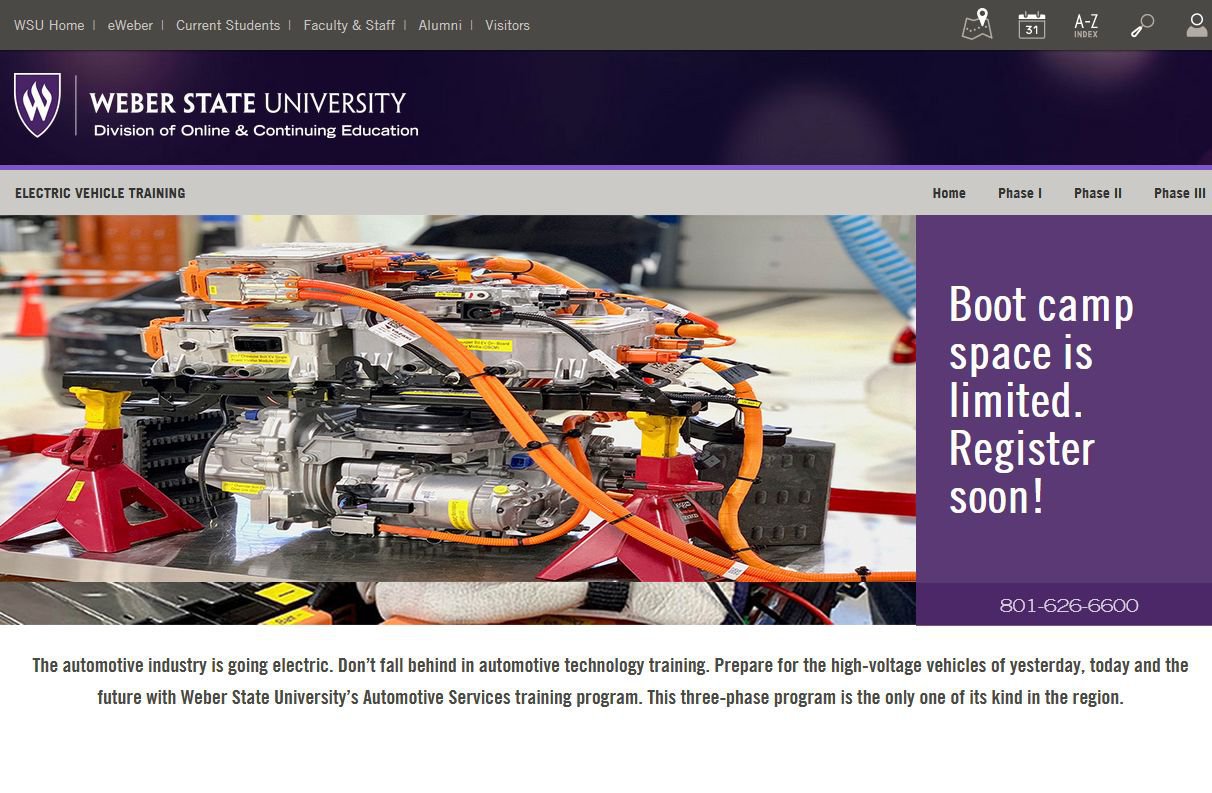Image resolution: width=1212 pixels, height=793 pixels.
Task: Open the eWeber link
Action: tap(130, 25)
